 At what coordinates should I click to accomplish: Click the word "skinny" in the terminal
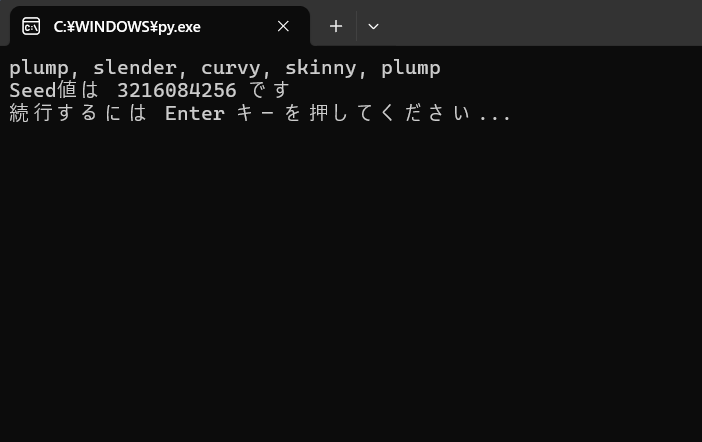point(321,69)
